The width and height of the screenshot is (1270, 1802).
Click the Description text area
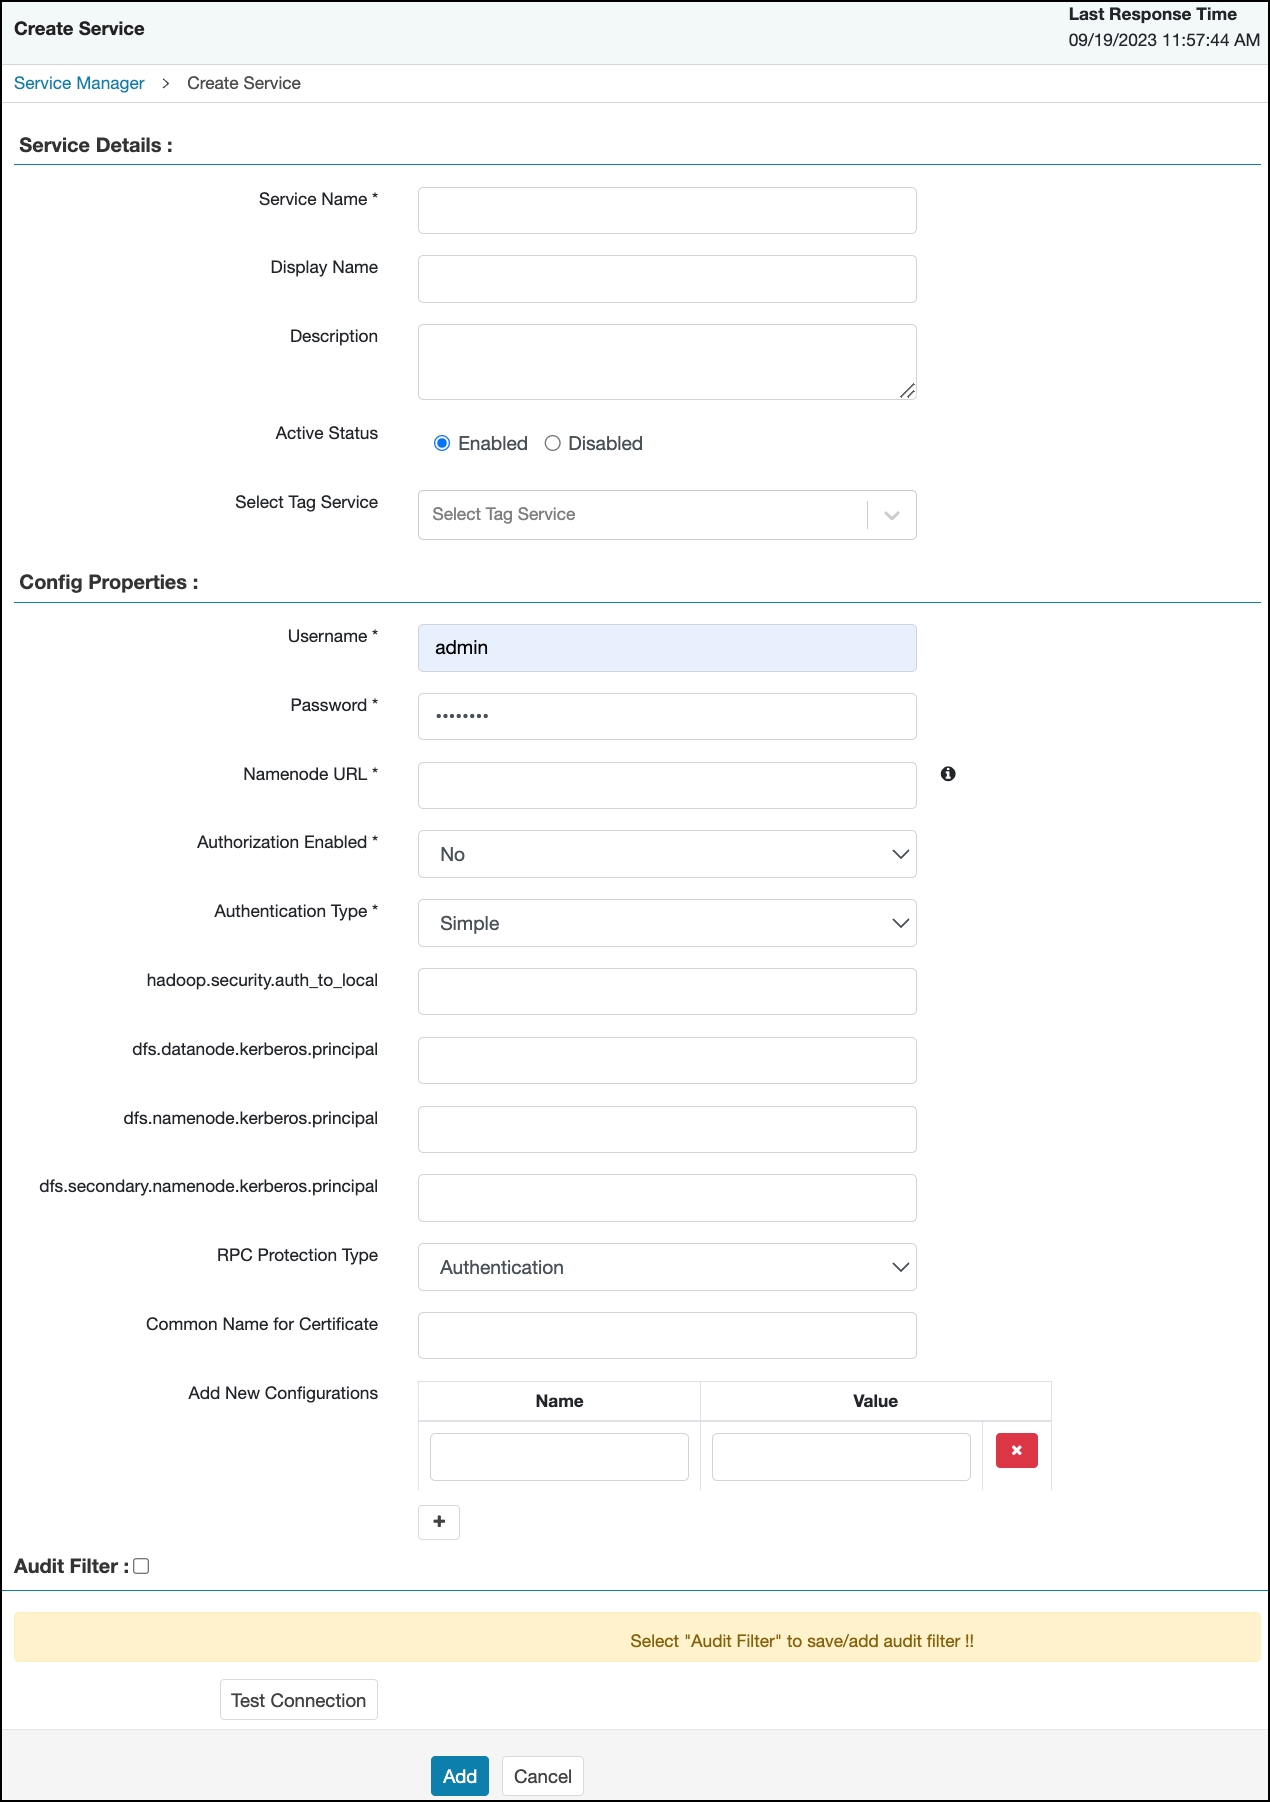click(x=666, y=361)
